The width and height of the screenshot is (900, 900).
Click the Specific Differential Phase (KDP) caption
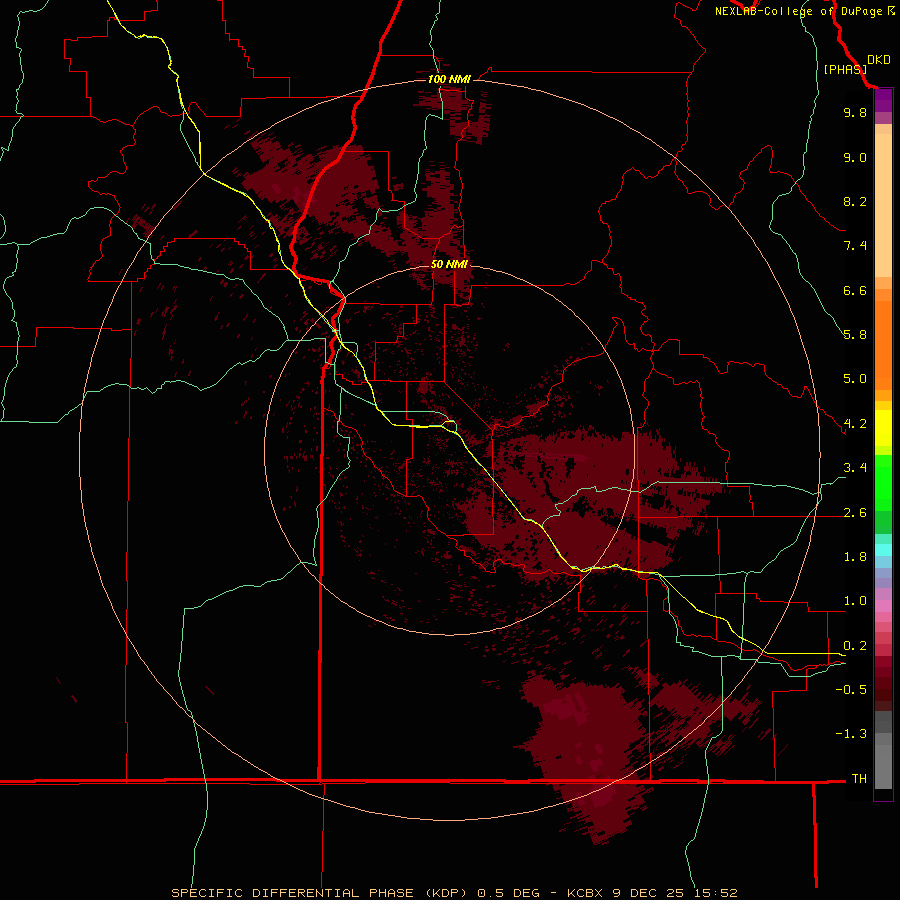pos(454,893)
